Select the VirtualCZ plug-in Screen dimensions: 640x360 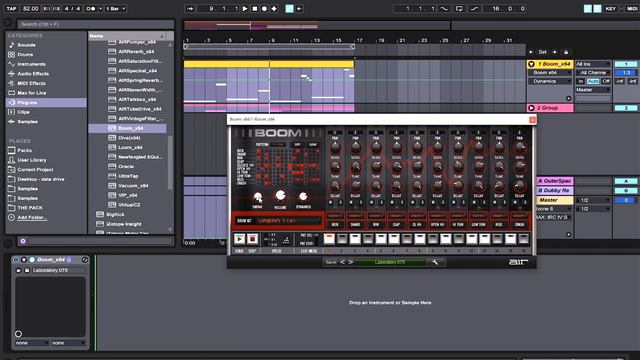pyautogui.click(x=129, y=204)
